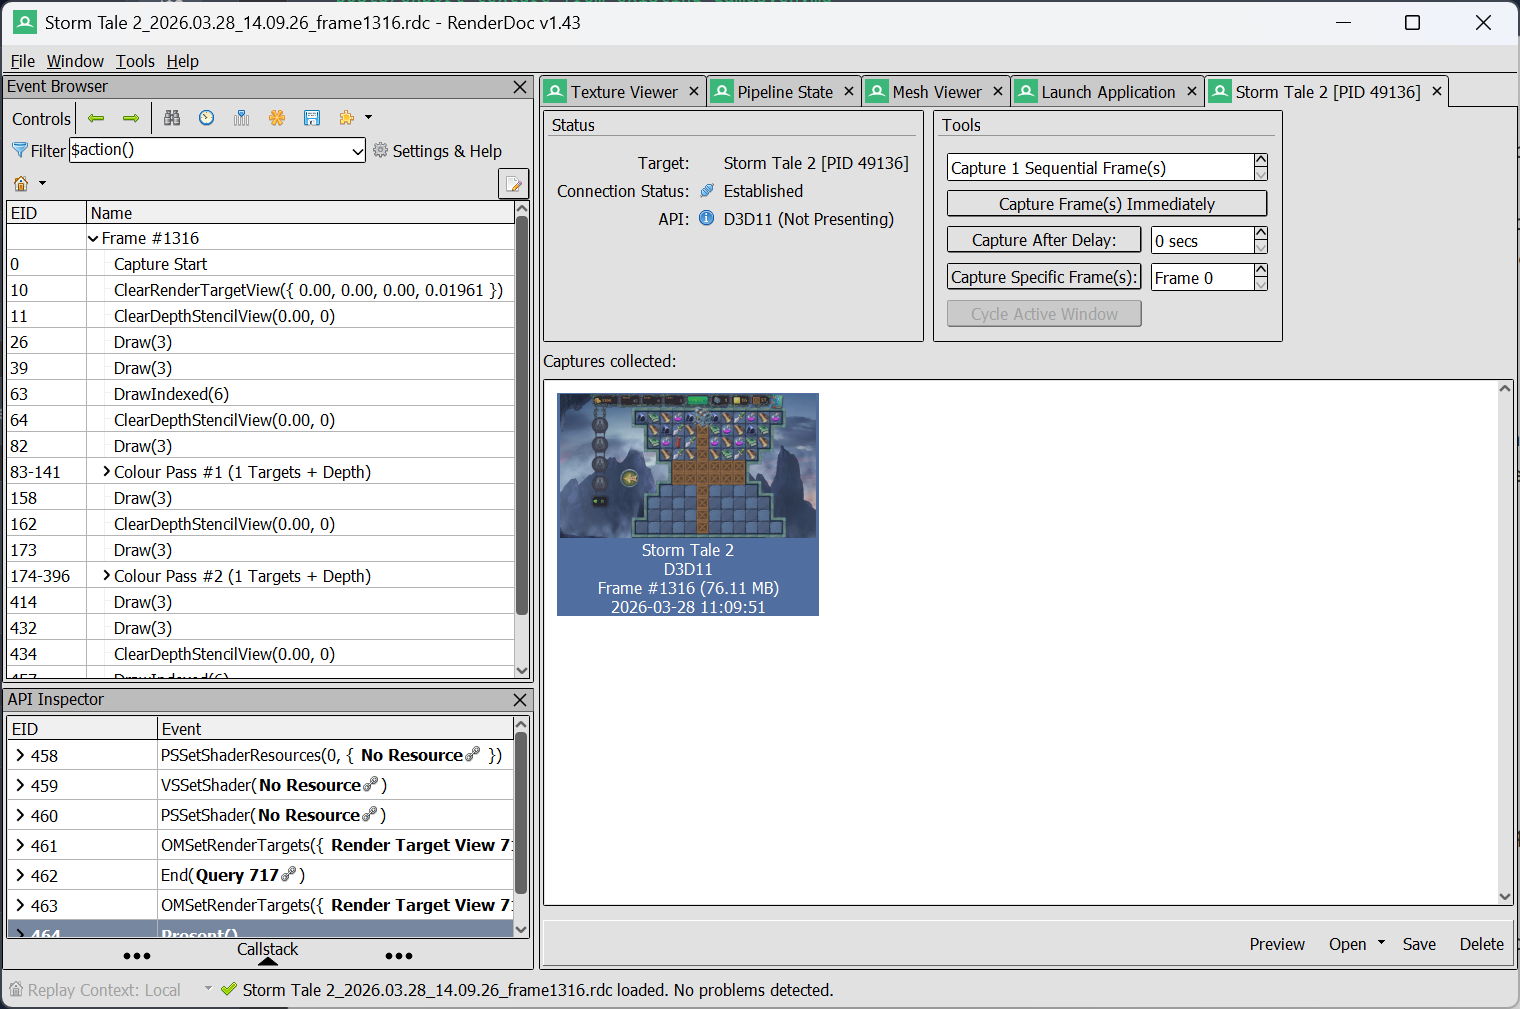Click the clock icon to time durations

pos(206,118)
